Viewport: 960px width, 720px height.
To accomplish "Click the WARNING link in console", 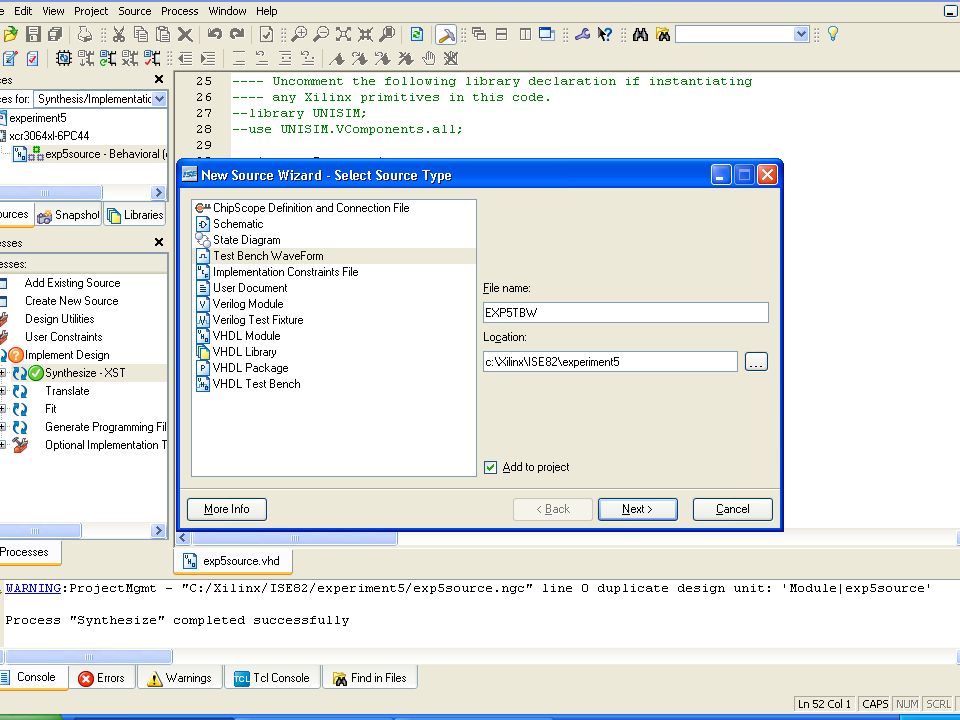I will click(x=33, y=588).
